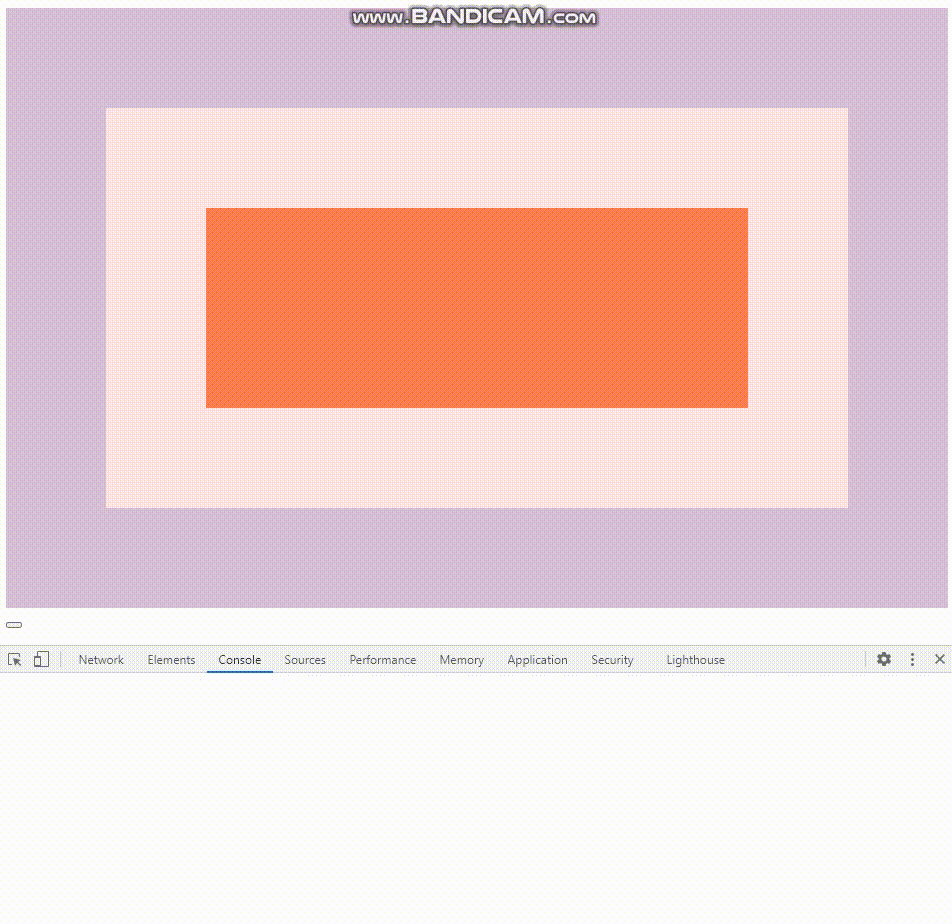Open the Lighthouse tab

695,660
